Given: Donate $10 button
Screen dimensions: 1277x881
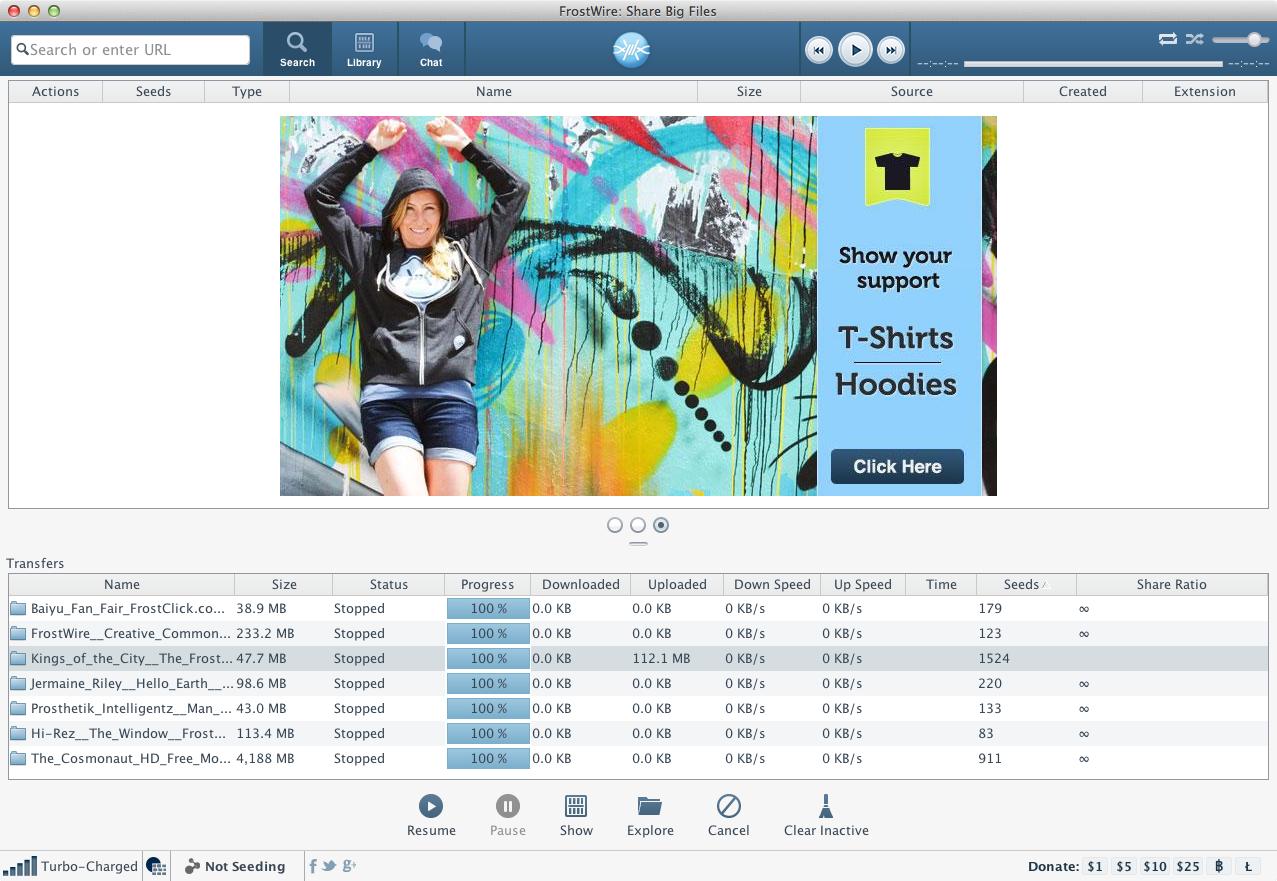Looking at the screenshot, I should pos(1154,866).
